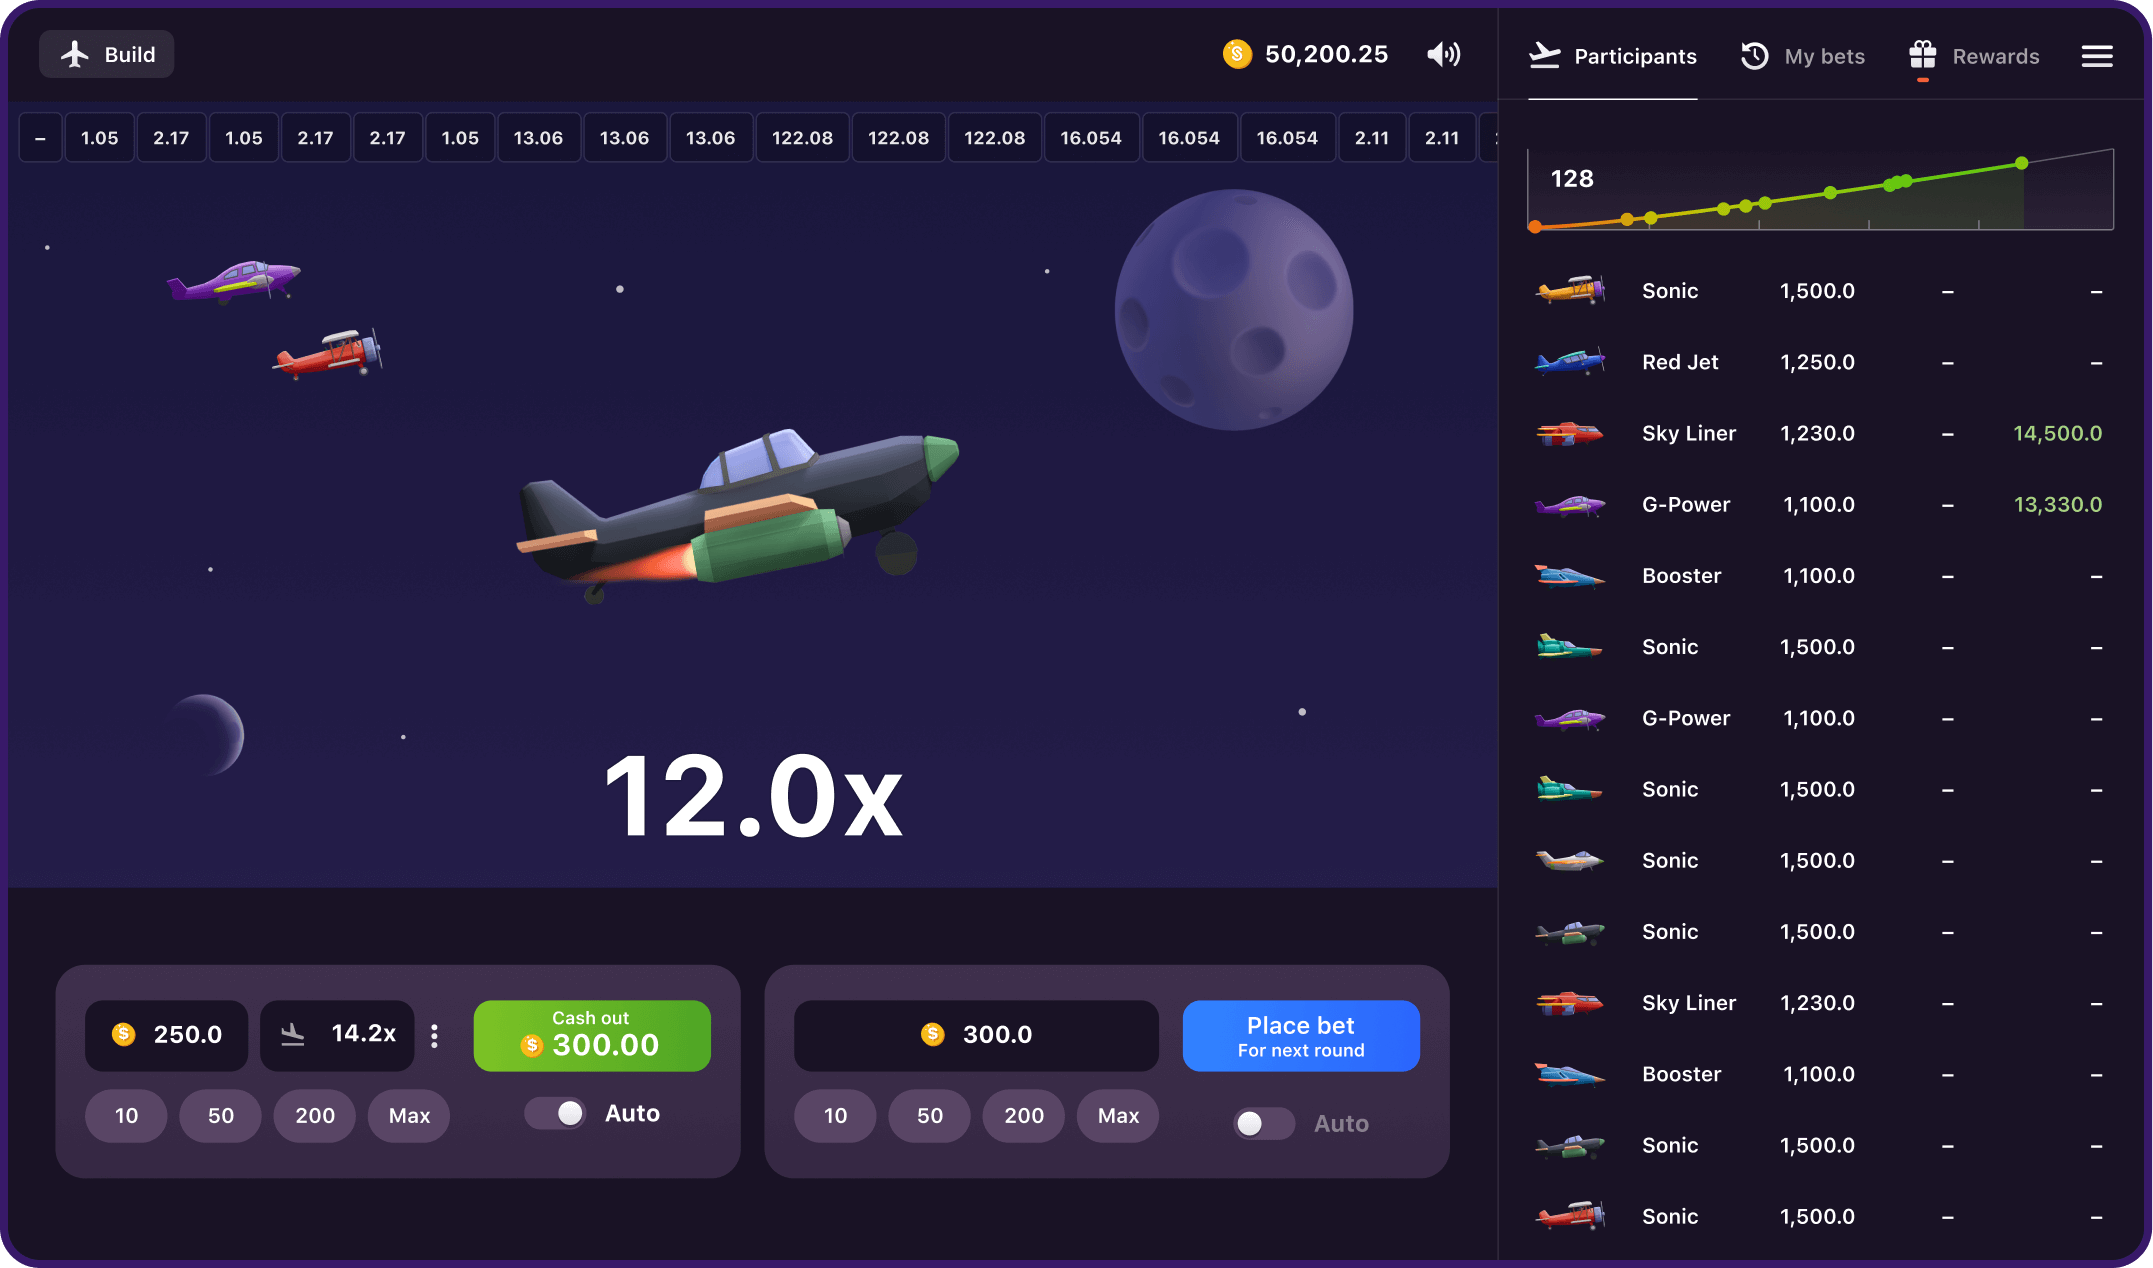The width and height of the screenshot is (2153, 1268).
Task: Click the Red Jet plane icon
Action: coord(1568,361)
